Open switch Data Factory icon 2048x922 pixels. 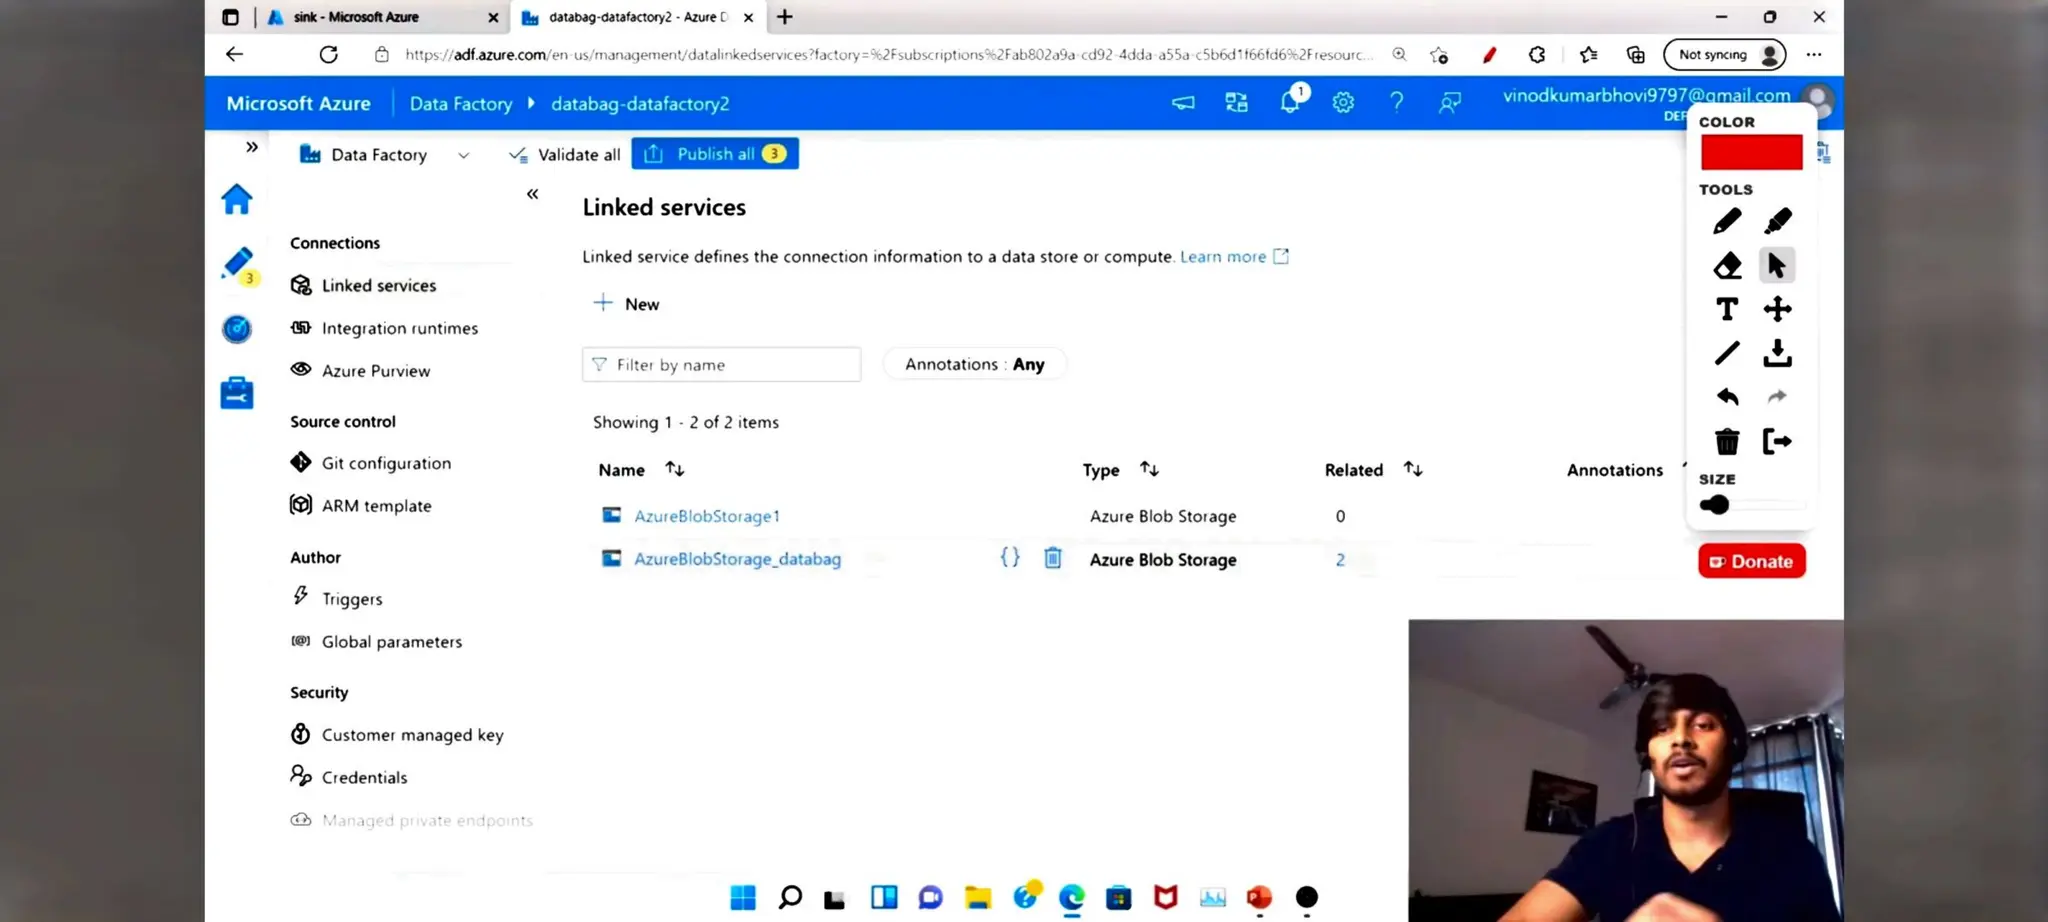(1237, 102)
